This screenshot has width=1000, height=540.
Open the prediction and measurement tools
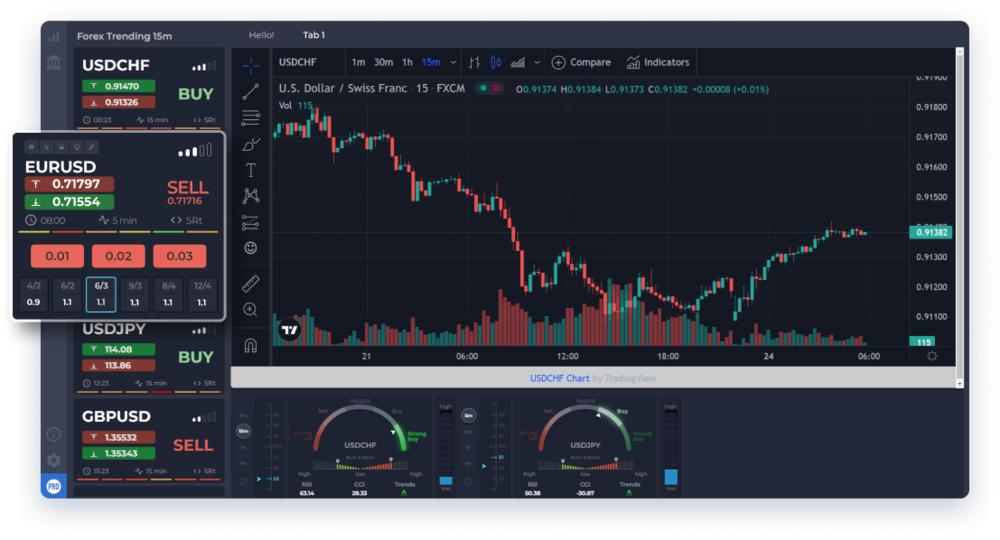(x=251, y=222)
